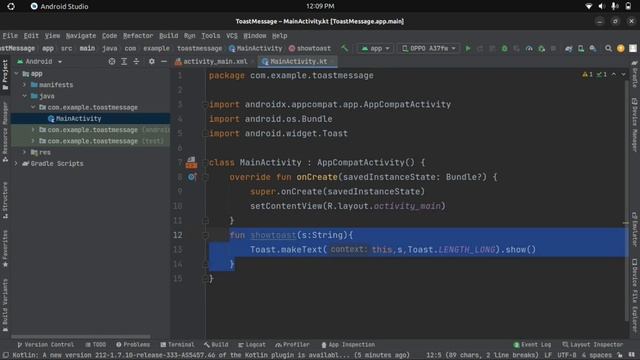Screen dimensions: 640x360
Task: Open the TODO tool window
Action: coord(96,345)
